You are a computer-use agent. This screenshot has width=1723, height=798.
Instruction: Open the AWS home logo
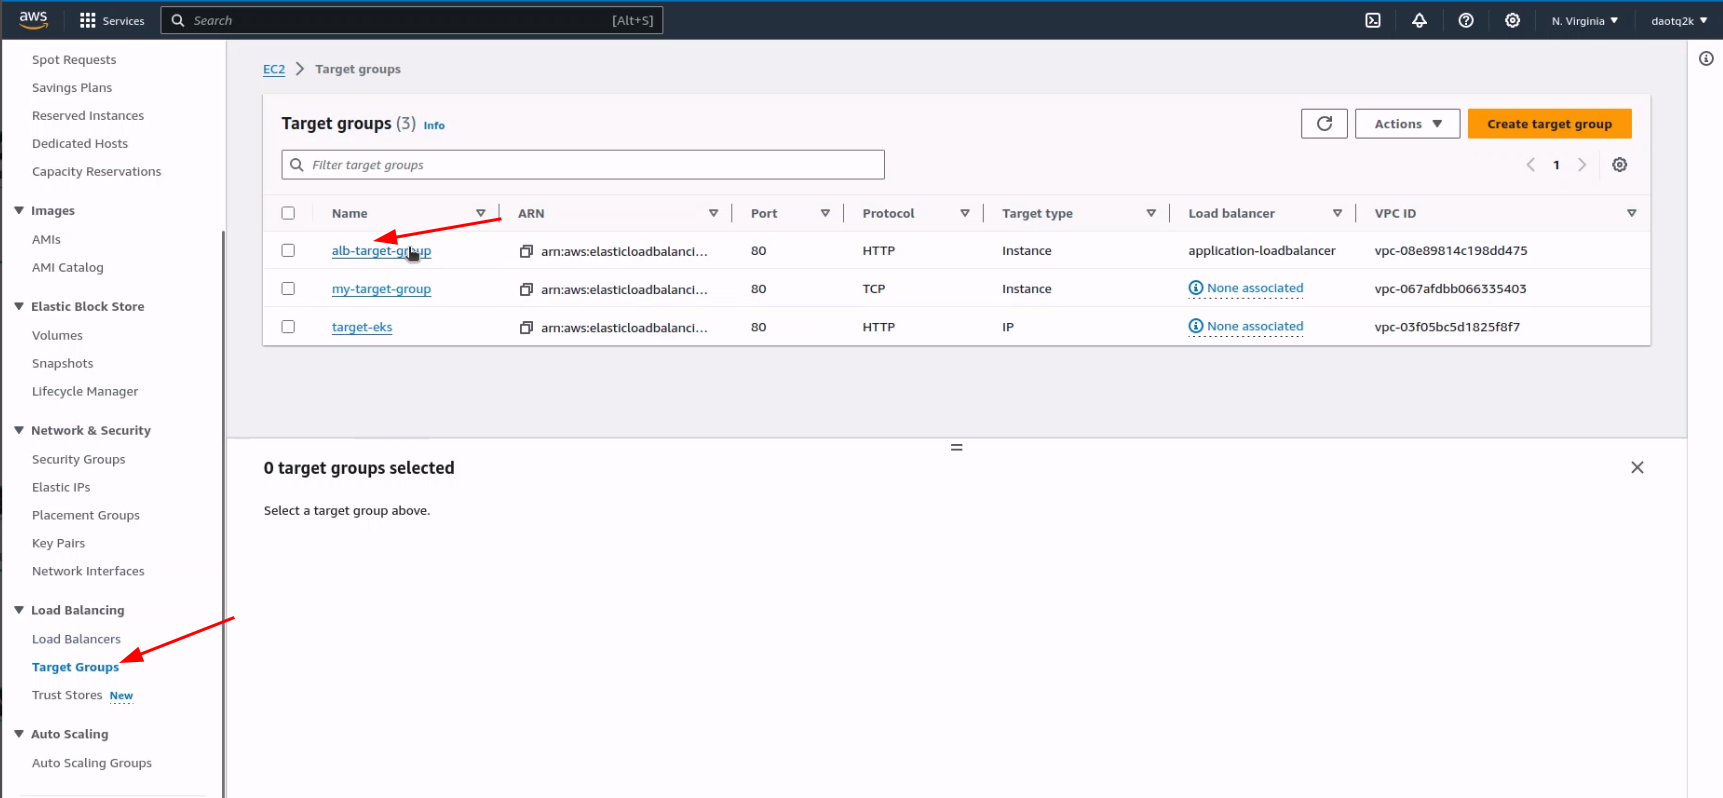click(34, 20)
